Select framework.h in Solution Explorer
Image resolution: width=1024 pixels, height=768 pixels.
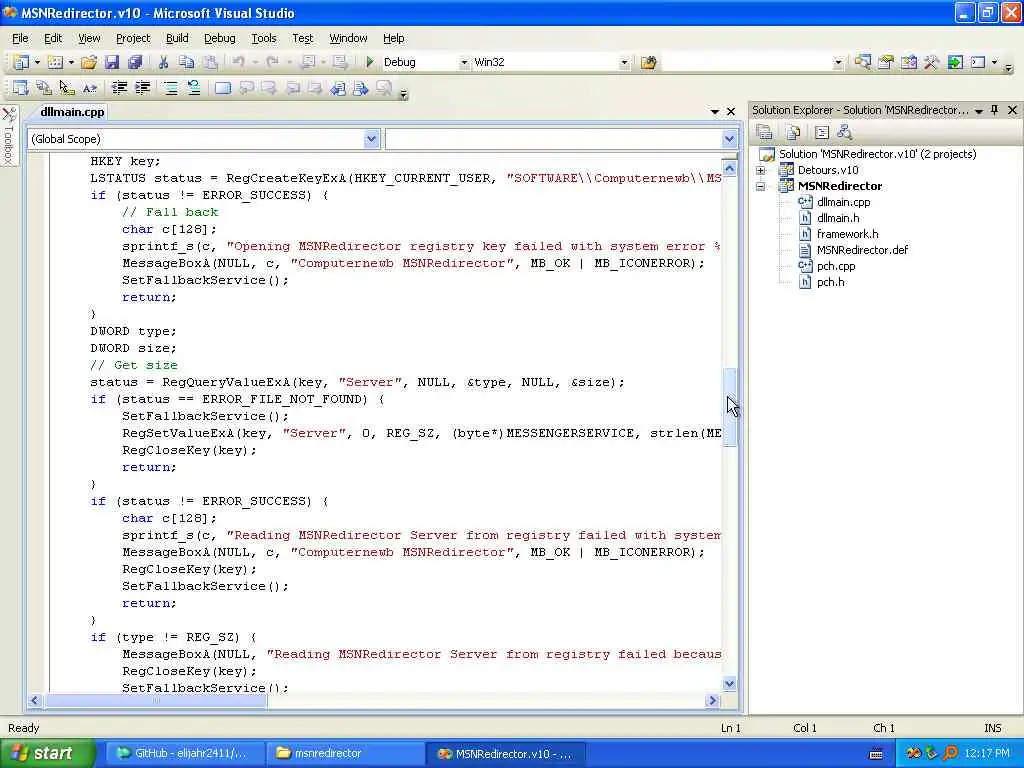(x=847, y=234)
